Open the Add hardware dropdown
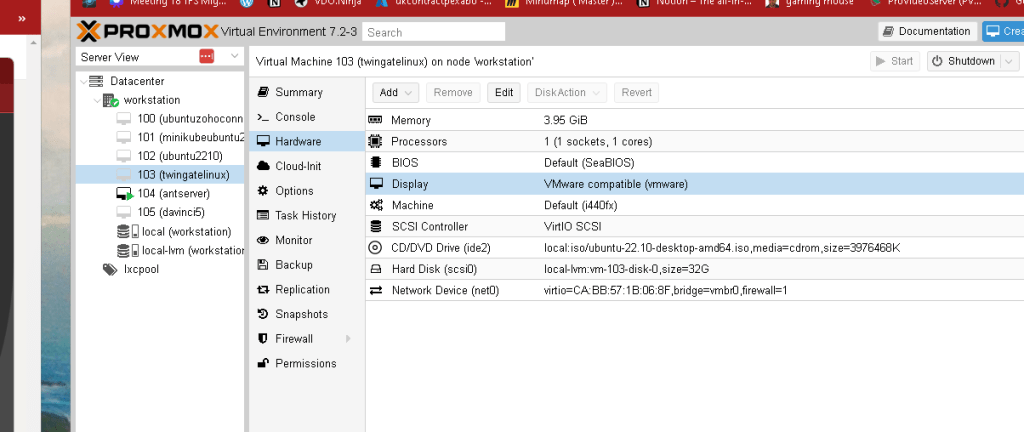Image resolution: width=1024 pixels, height=432 pixels. (x=396, y=93)
